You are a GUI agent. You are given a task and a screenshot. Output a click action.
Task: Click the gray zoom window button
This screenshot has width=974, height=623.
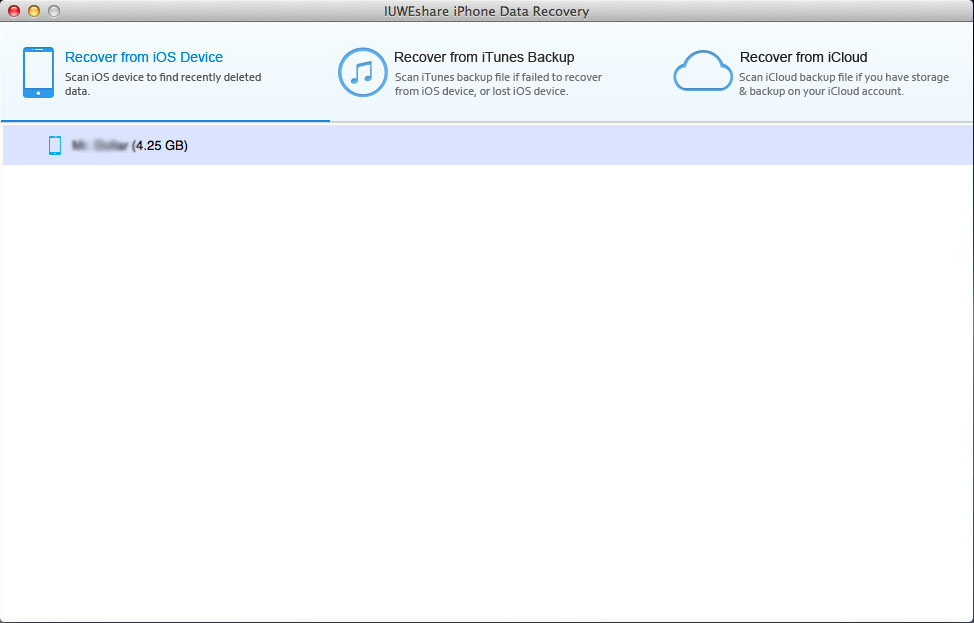pos(54,11)
